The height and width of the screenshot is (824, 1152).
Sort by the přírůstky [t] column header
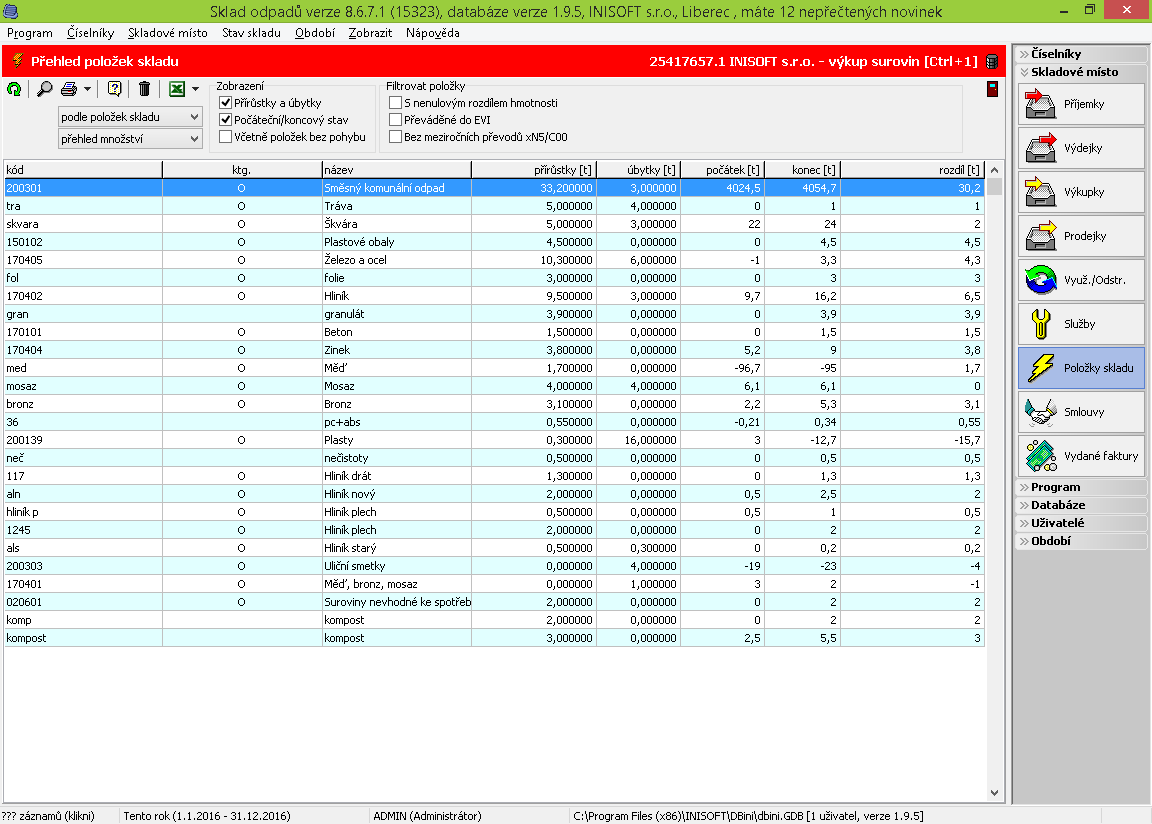(534, 170)
